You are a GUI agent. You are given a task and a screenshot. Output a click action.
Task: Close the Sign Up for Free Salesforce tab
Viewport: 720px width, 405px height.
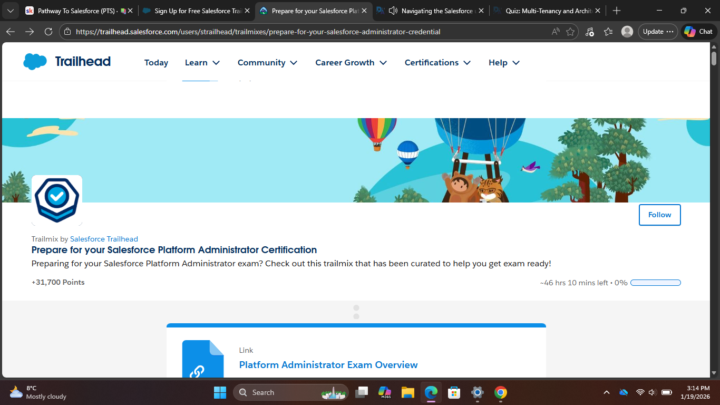pos(247,11)
